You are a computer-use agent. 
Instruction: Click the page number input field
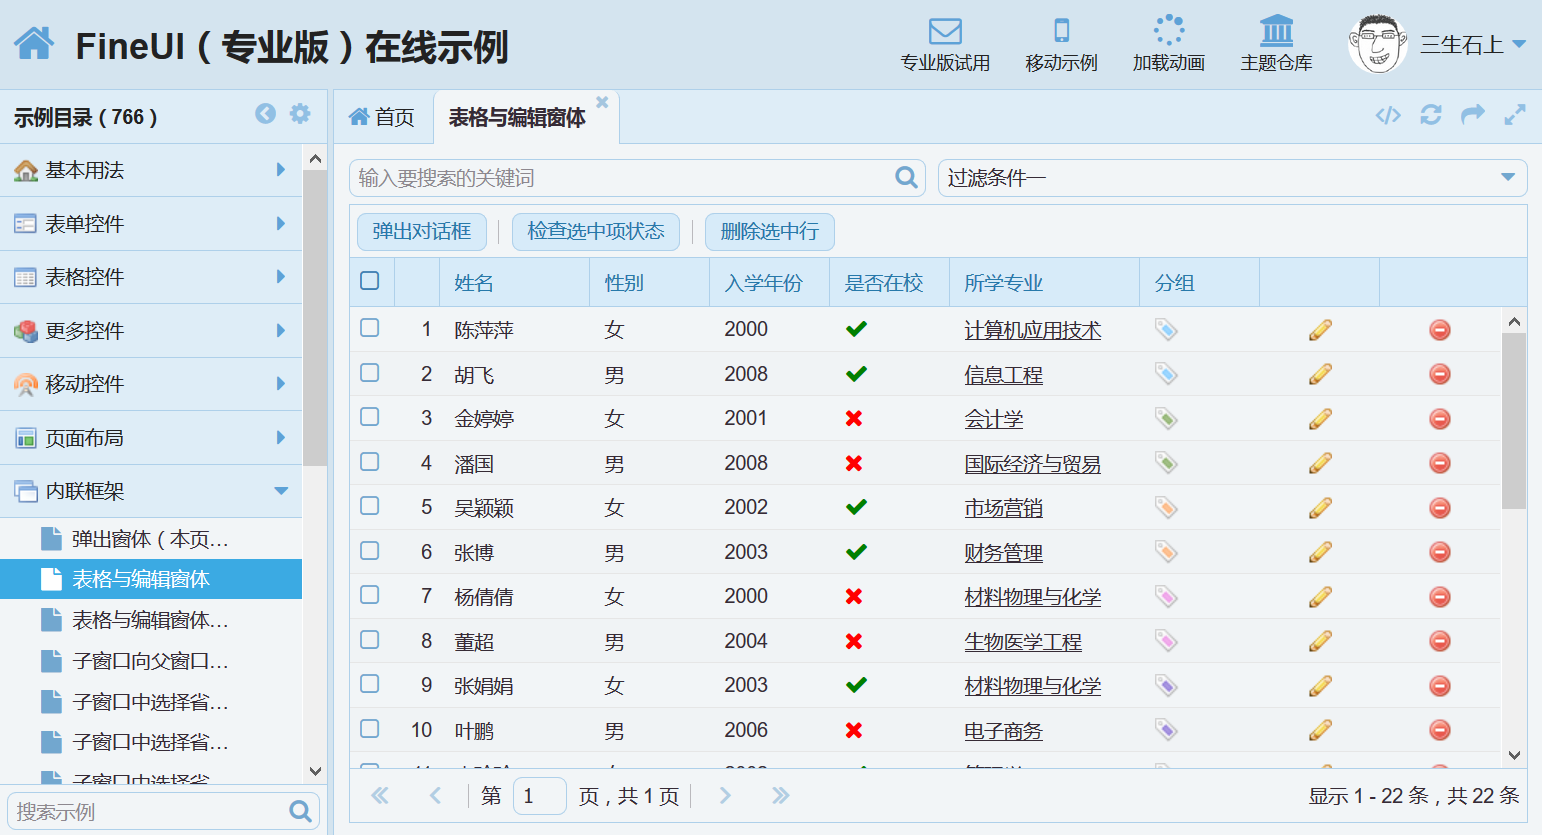[539, 796]
